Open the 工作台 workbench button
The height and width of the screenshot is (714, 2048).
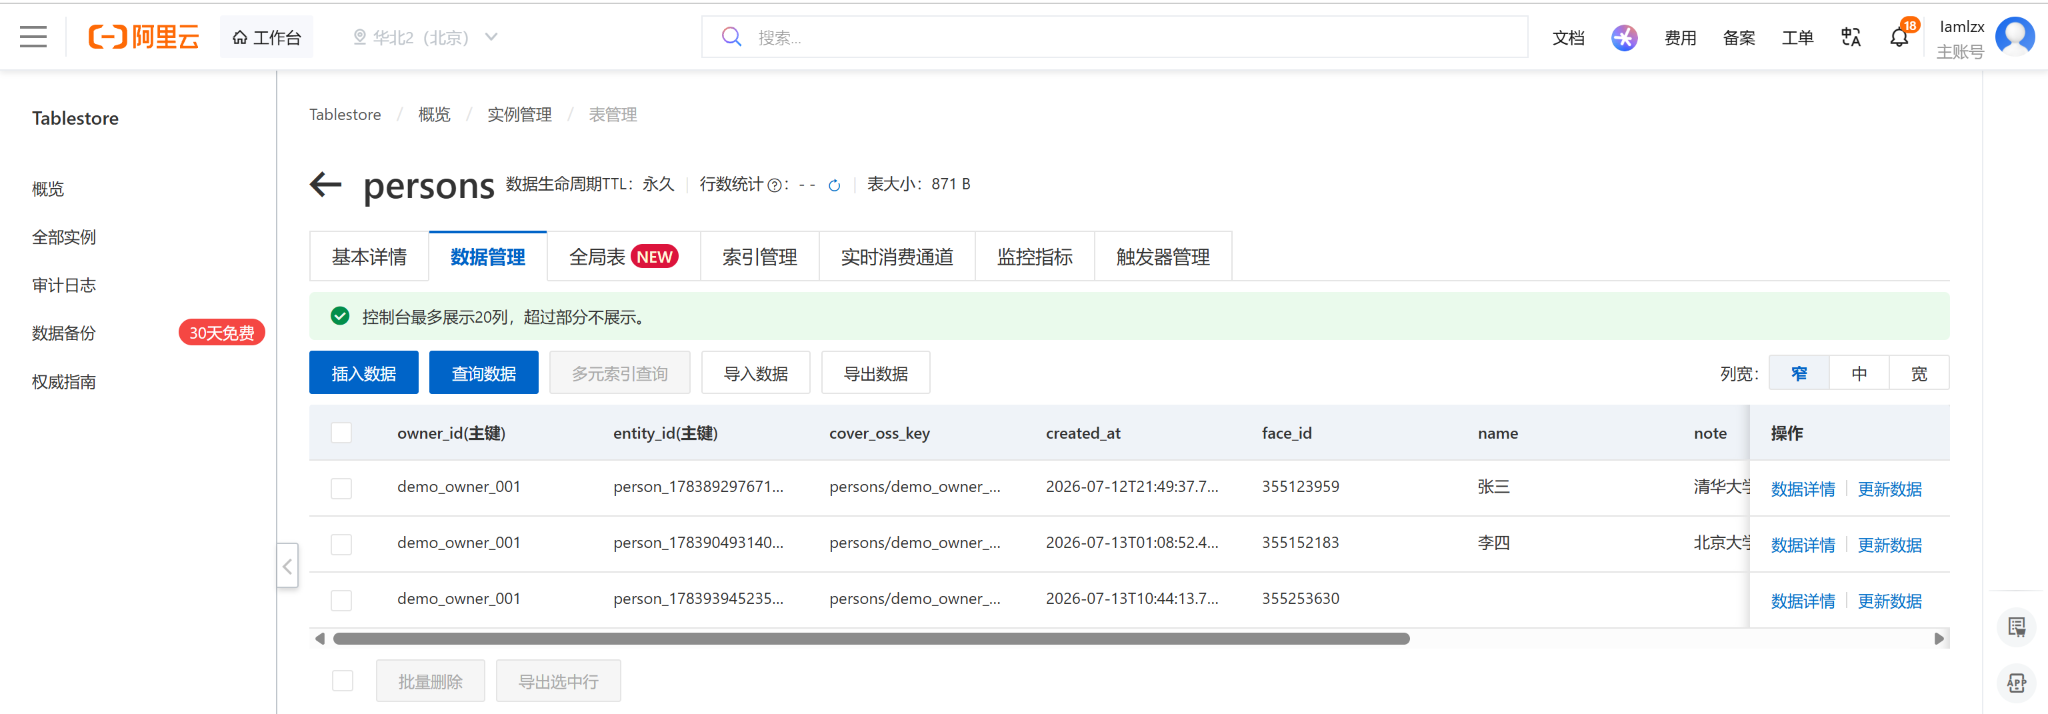267,37
